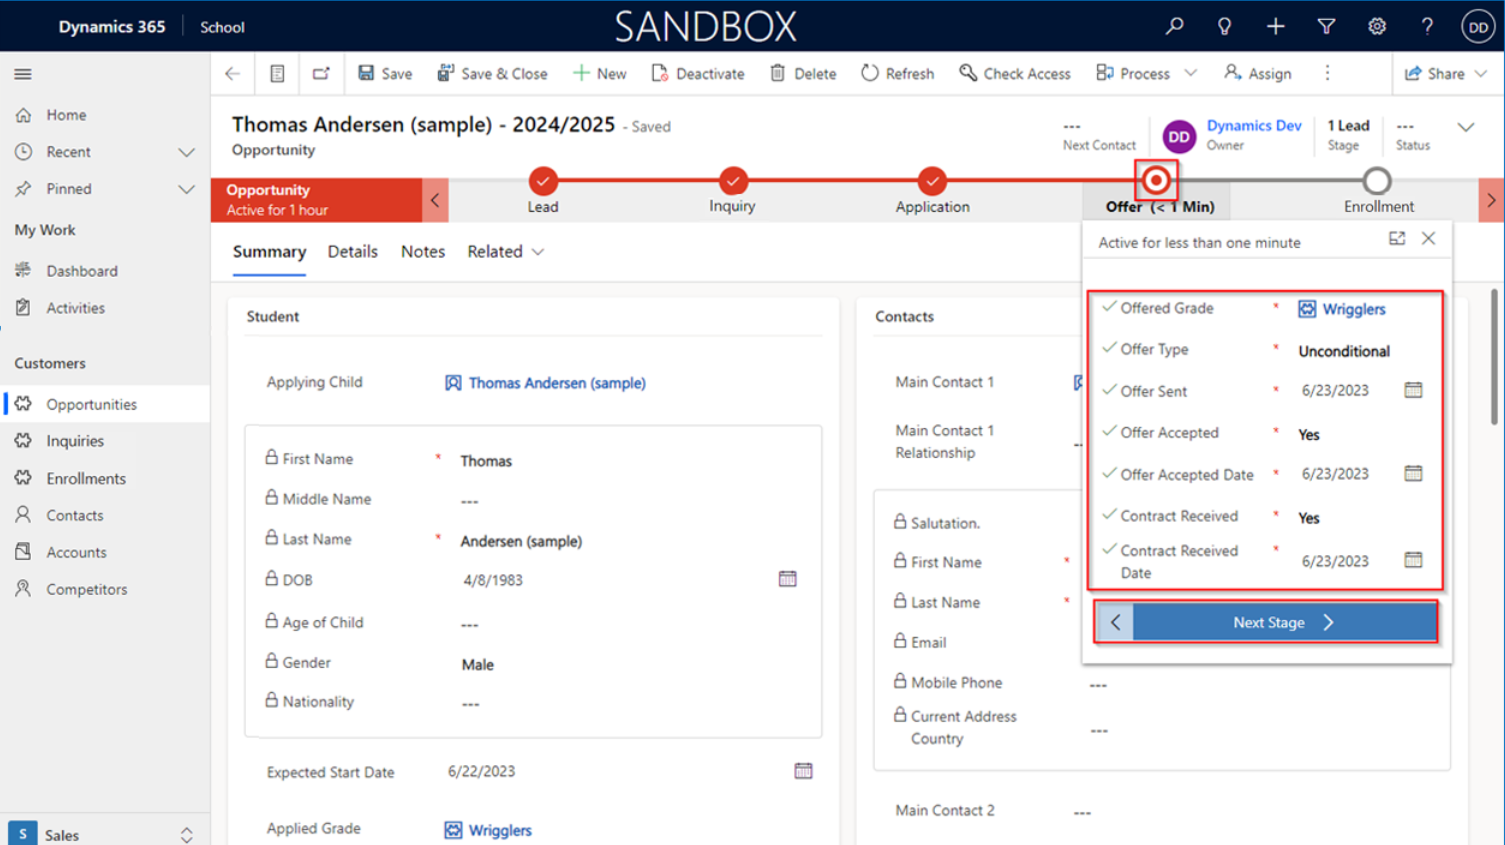1505x845 pixels.
Task: Open the Related tab dropdown
Action: pyautogui.click(x=505, y=252)
